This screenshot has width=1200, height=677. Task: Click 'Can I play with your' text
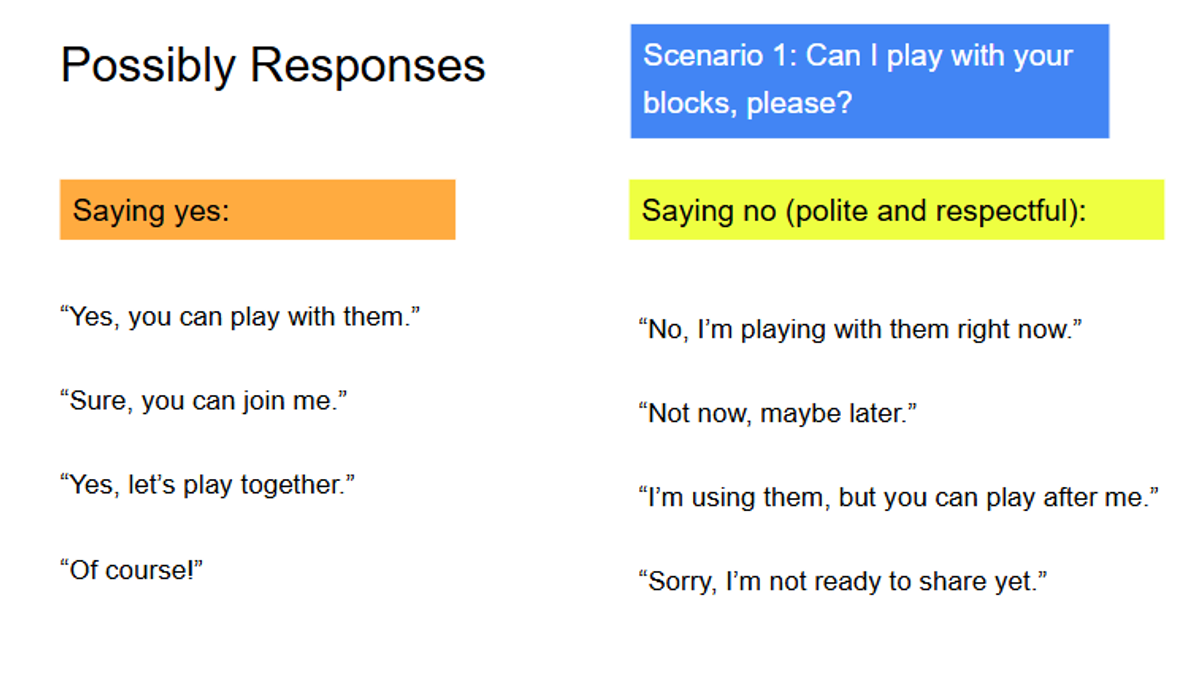939,56
